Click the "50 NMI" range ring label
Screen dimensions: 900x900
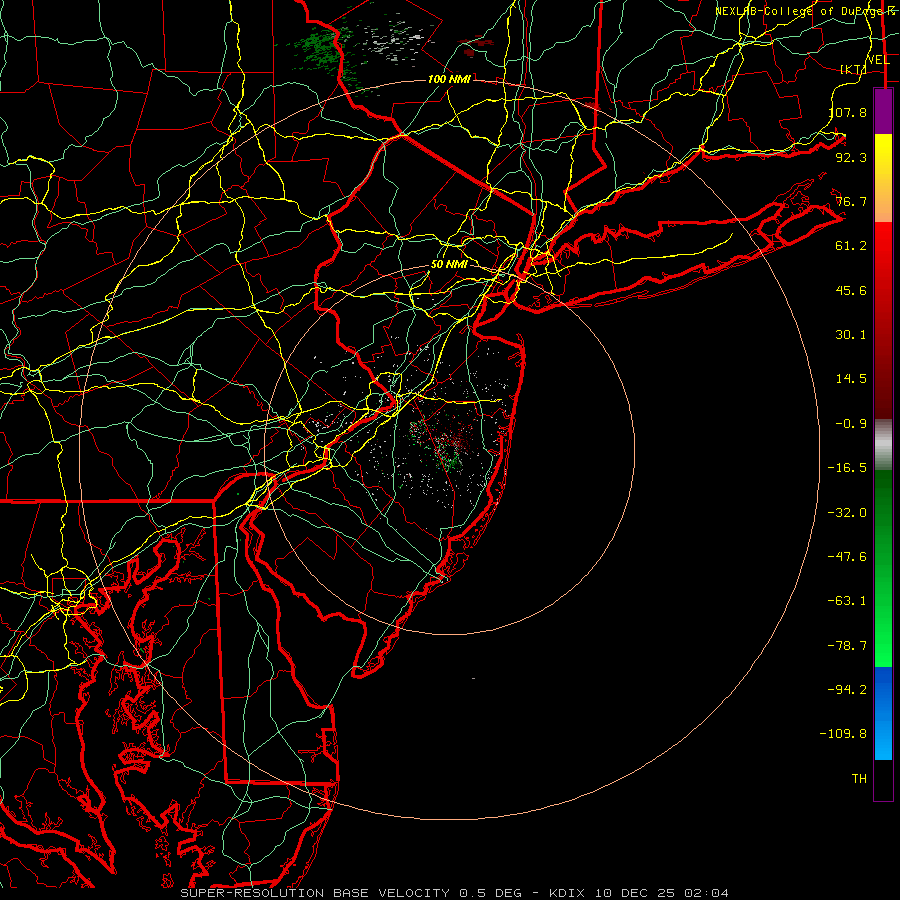pos(449,264)
